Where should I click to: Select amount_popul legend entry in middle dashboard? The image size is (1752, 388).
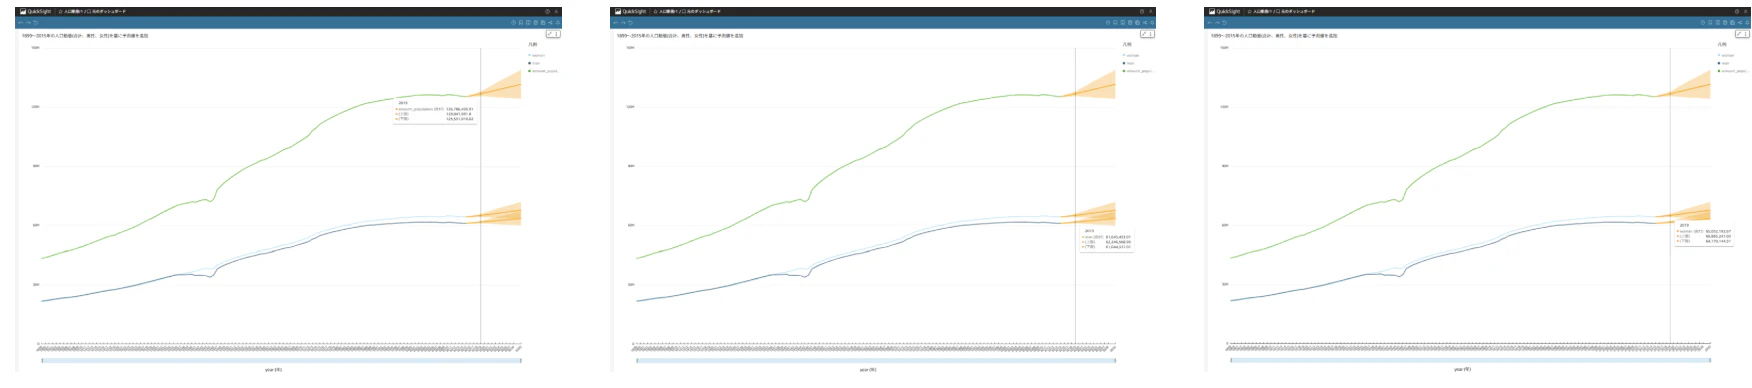[x=1138, y=71]
